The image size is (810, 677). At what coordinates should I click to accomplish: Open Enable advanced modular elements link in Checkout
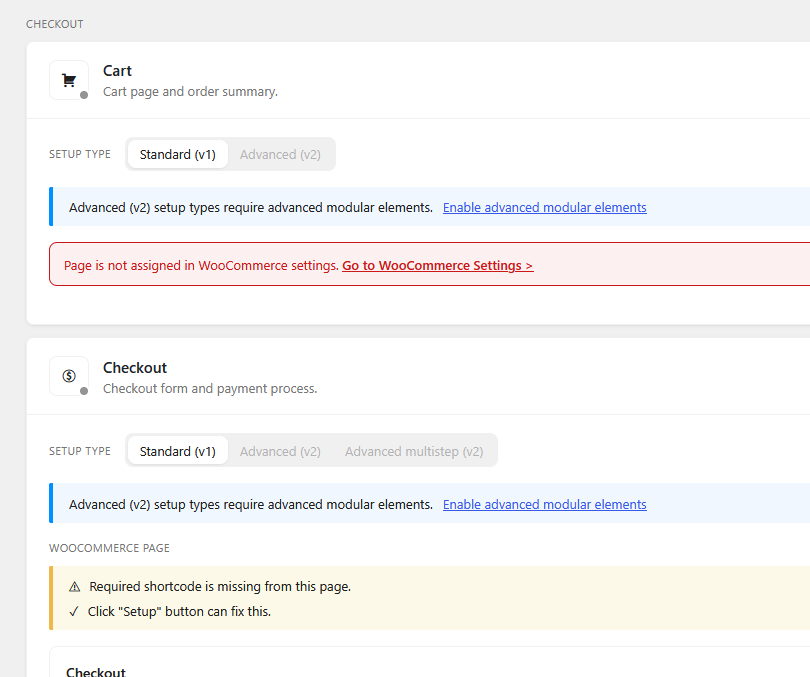[x=544, y=505]
